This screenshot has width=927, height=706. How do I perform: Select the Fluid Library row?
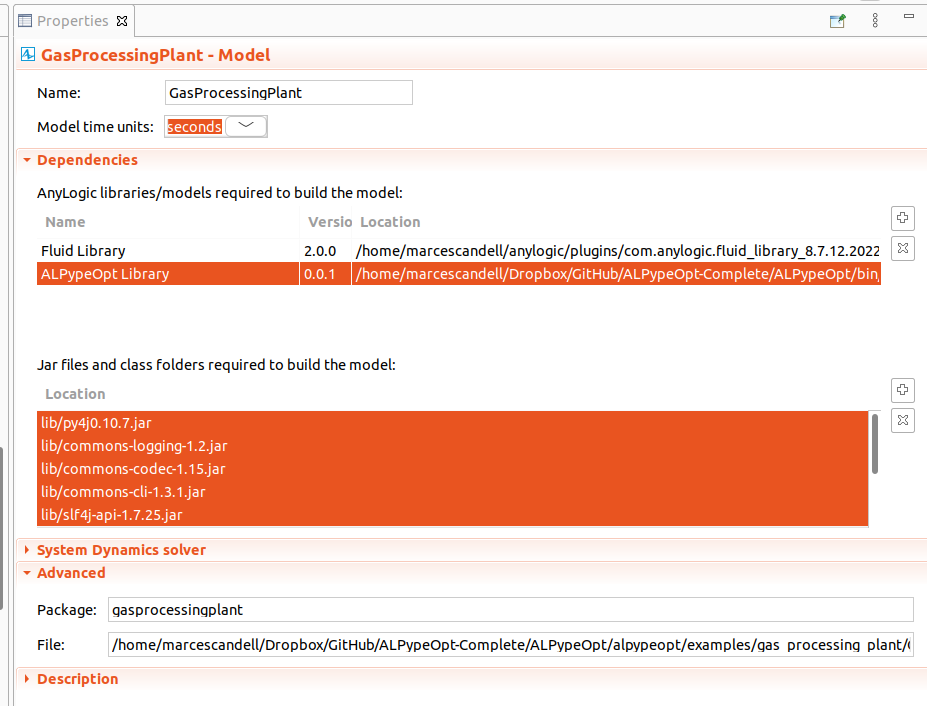[459, 251]
